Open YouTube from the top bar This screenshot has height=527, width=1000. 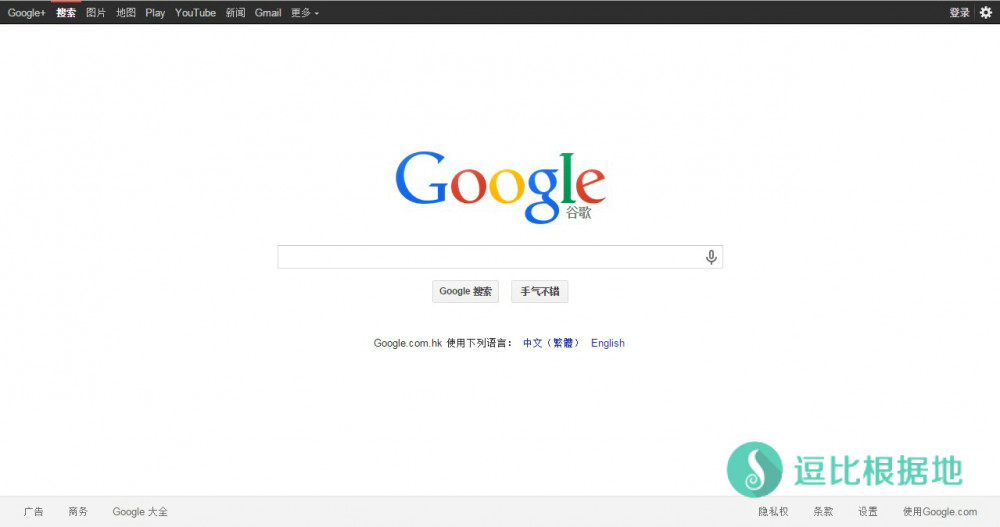[x=195, y=13]
